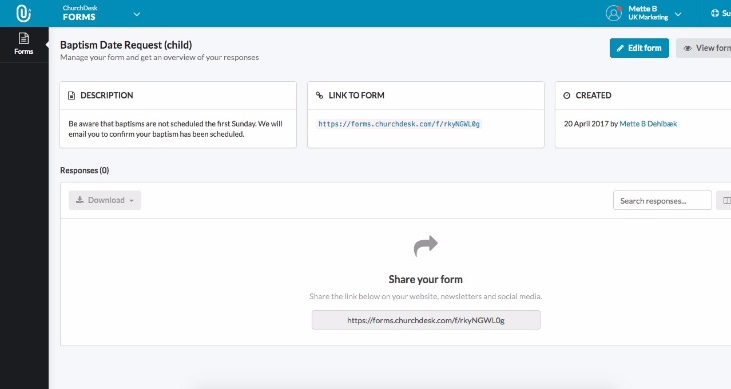Open the Download dropdown
The height and width of the screenshot is (389, 731).
105,200
